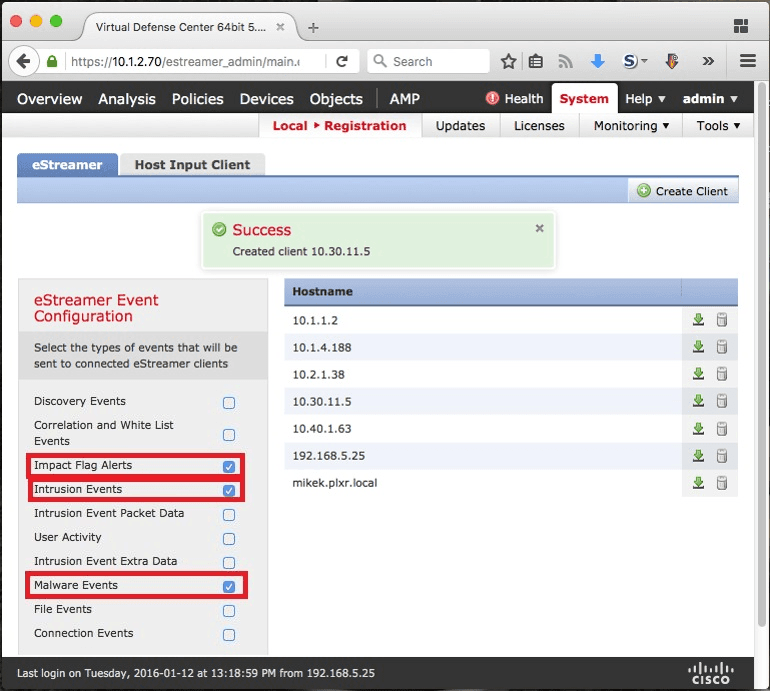Enable File Events checkbox
The image size is (770, 691).
coord(229,610)
